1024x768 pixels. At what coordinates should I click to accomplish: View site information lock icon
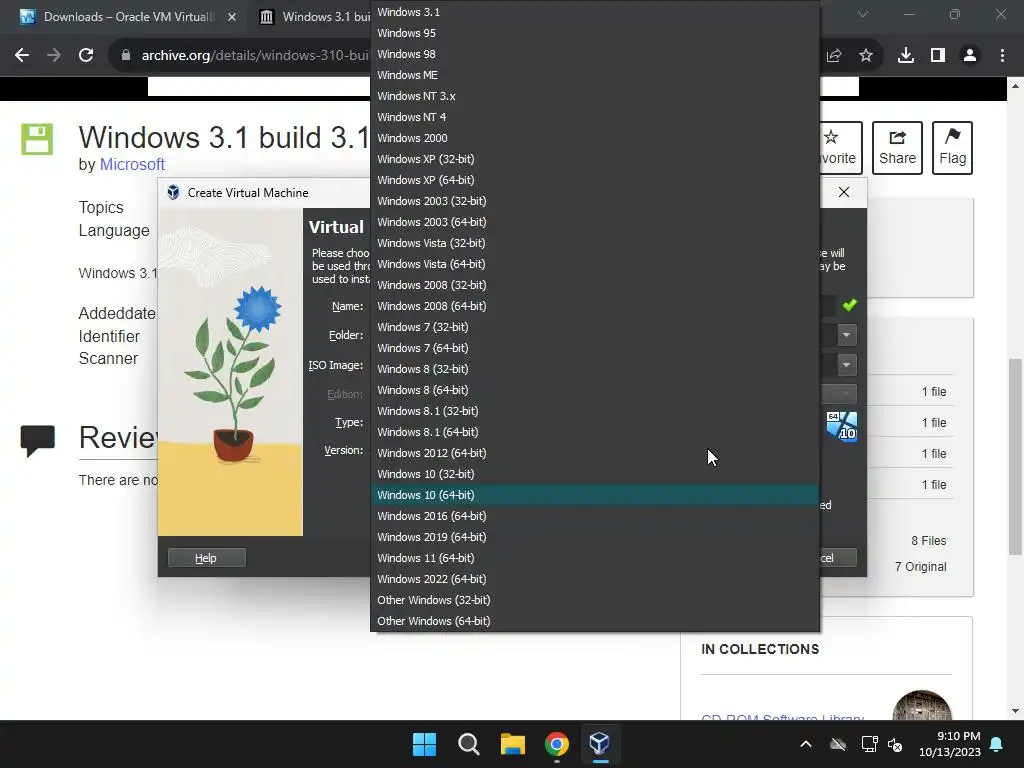(125, 56)
